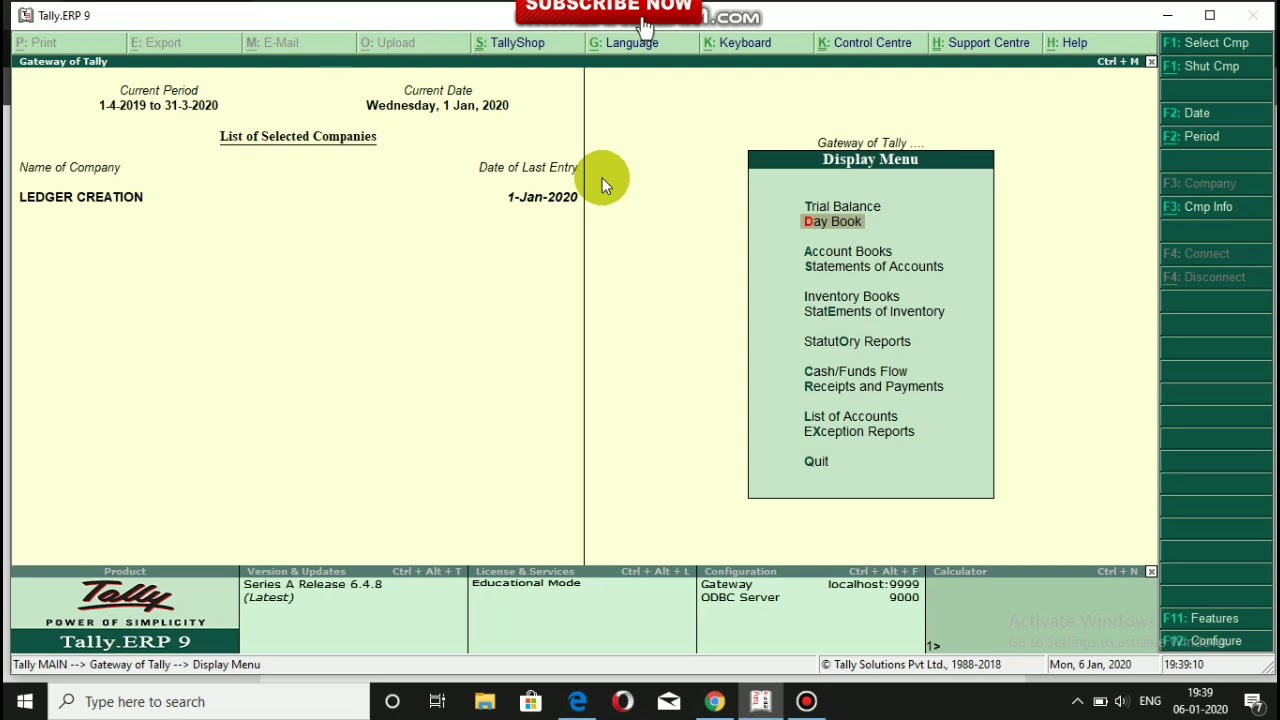Close the Gateway of Tally panel
The image size is (1280, 720).
(1151, 62)
